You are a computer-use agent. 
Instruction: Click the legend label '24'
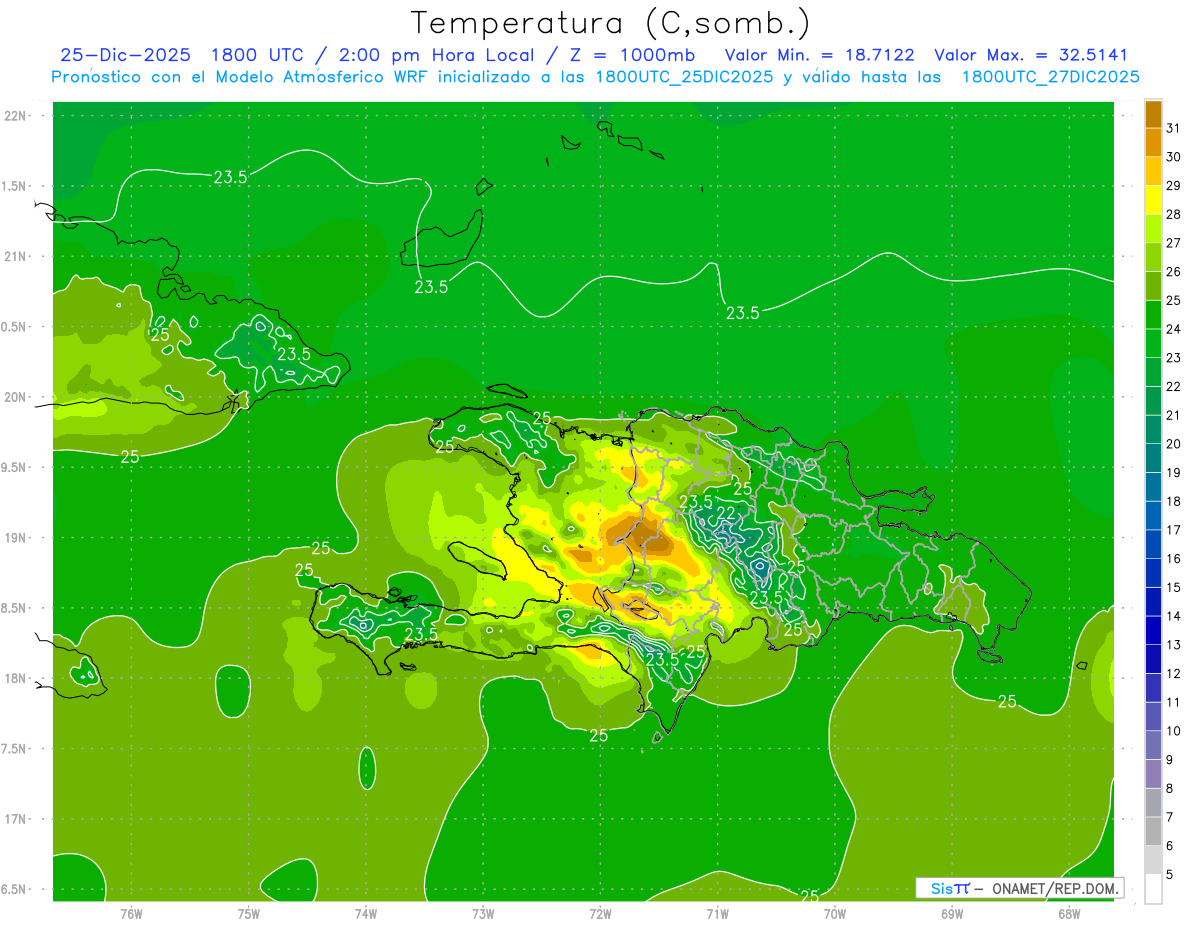tap(1174, 329)
